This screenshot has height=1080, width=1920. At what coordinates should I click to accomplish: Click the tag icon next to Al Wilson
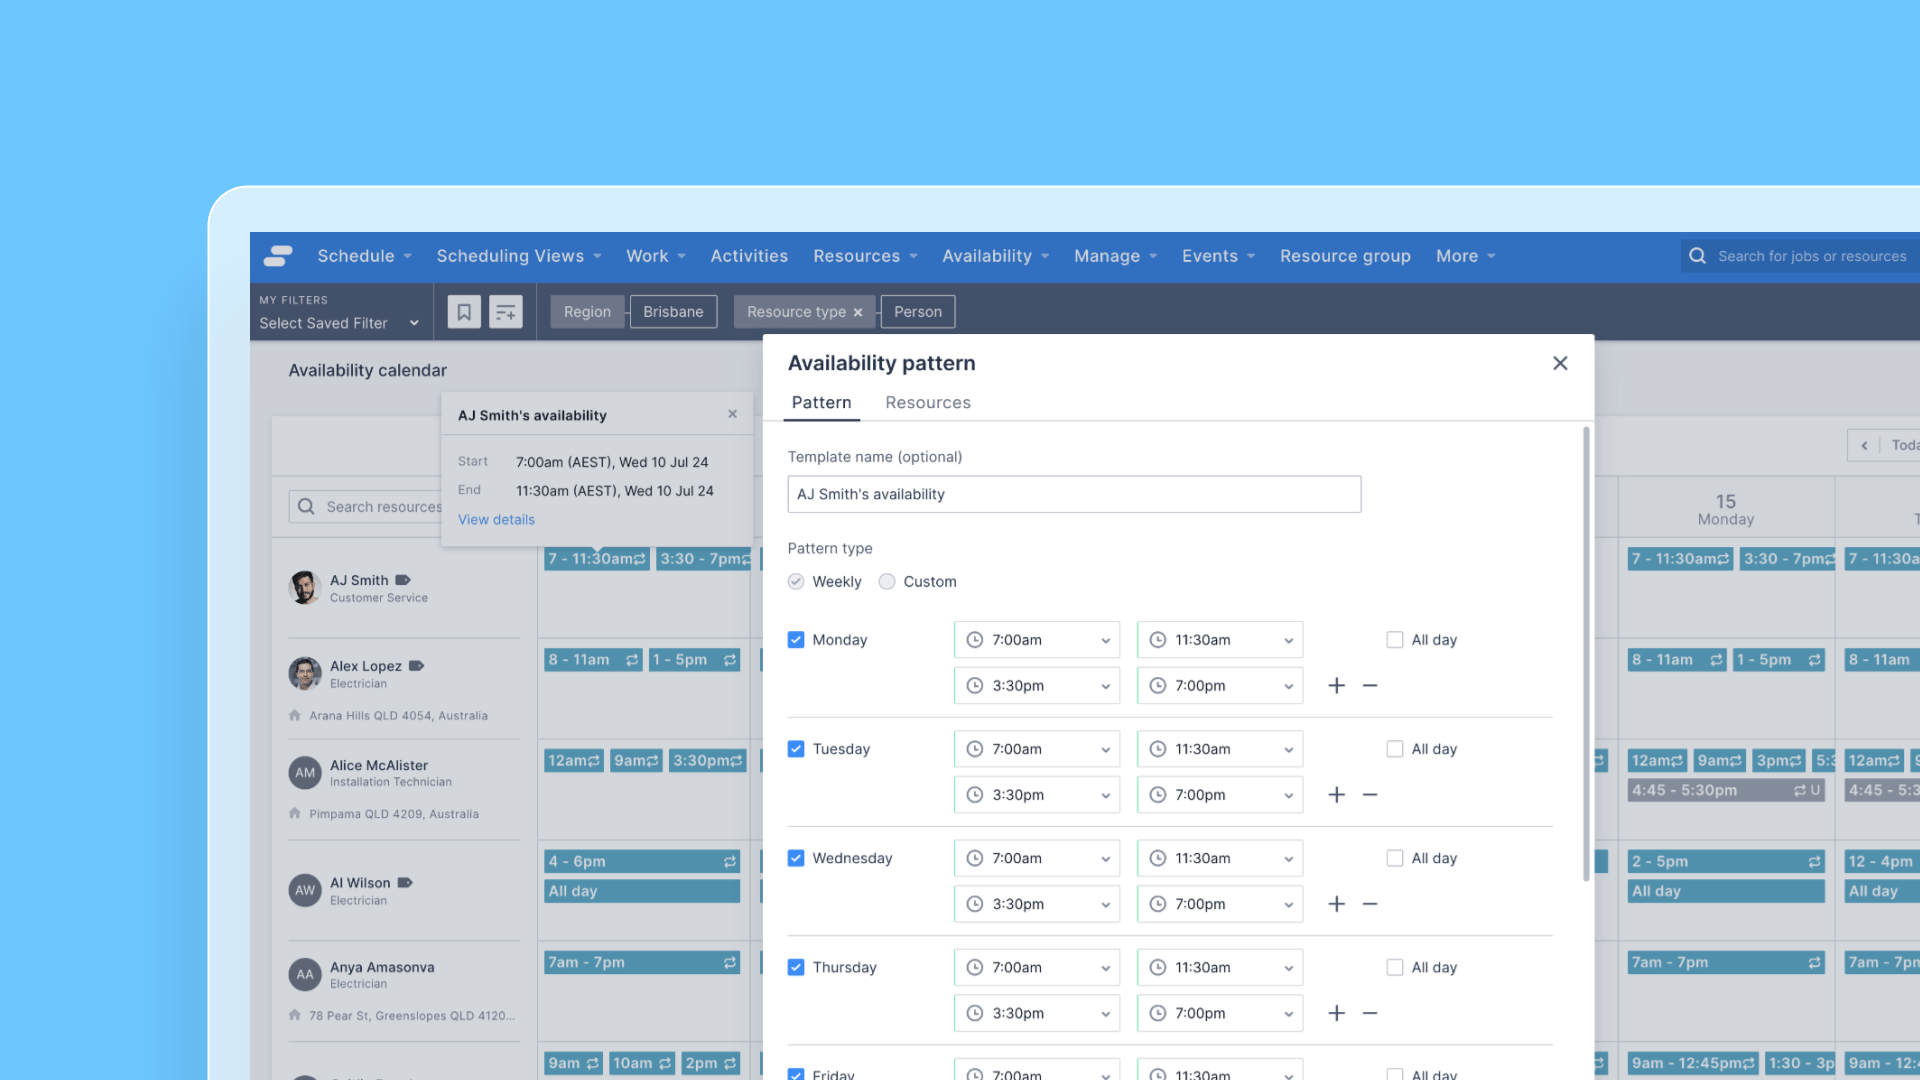(x=405, y=883)
